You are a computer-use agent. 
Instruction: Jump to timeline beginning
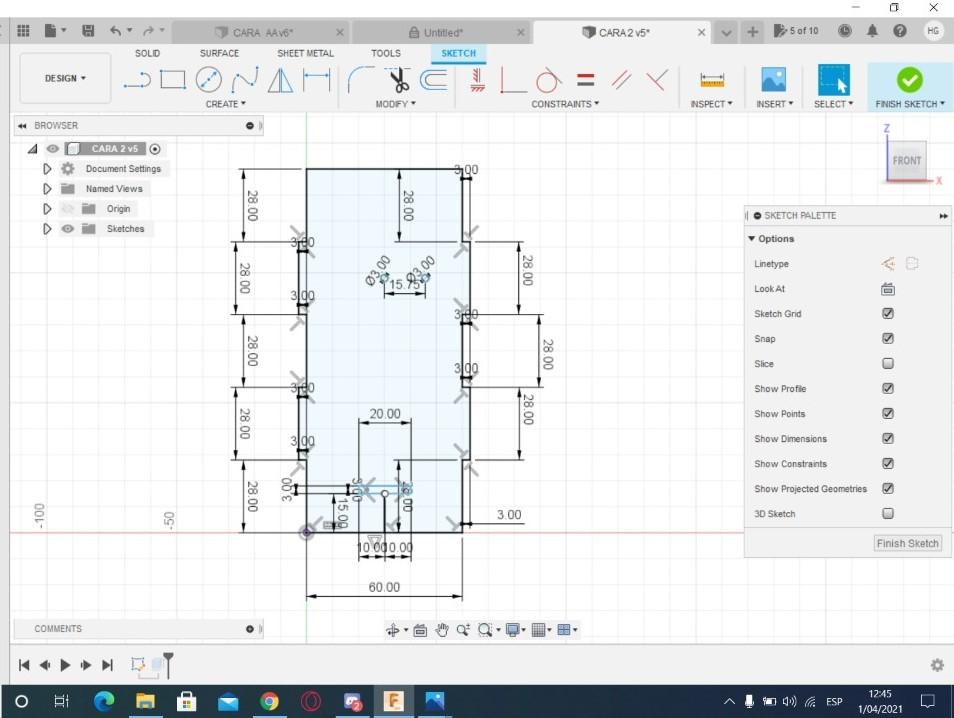pyautogui.click(x=24, y=665)
